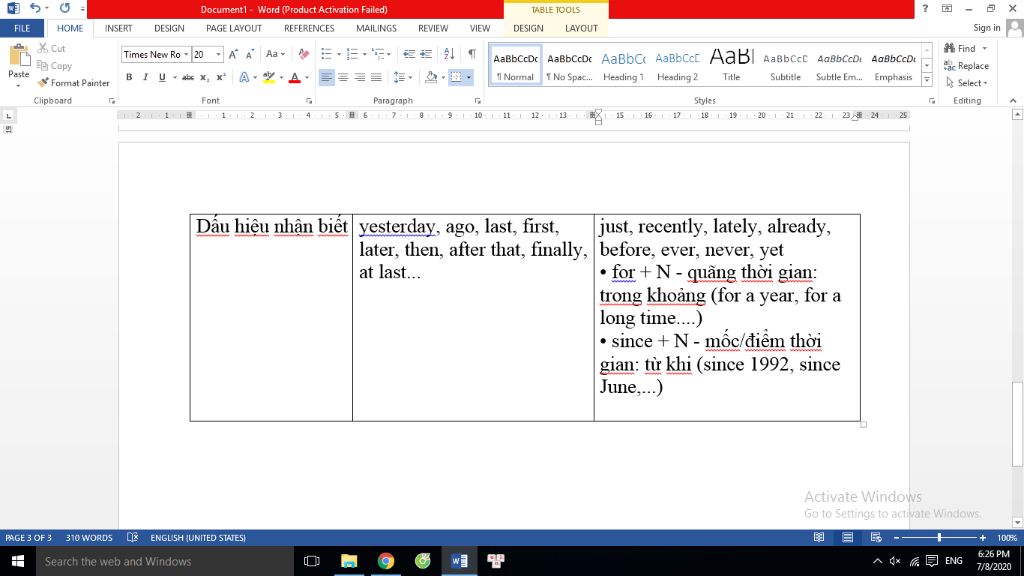Switch to Web Layout view
The image size is (1024, 576).
point(876,537)
